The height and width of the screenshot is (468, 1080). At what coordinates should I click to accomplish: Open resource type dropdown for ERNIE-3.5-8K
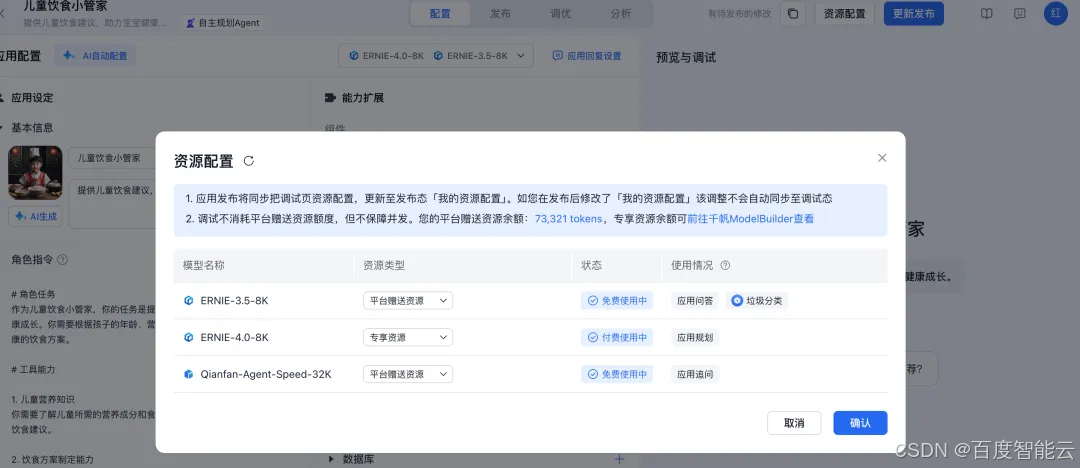pos(408,301)
